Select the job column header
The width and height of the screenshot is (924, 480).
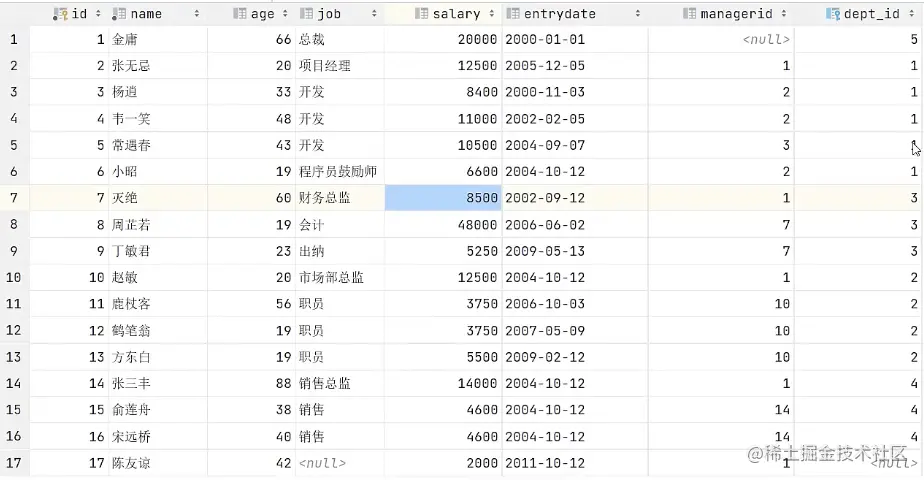click(340, 14)
